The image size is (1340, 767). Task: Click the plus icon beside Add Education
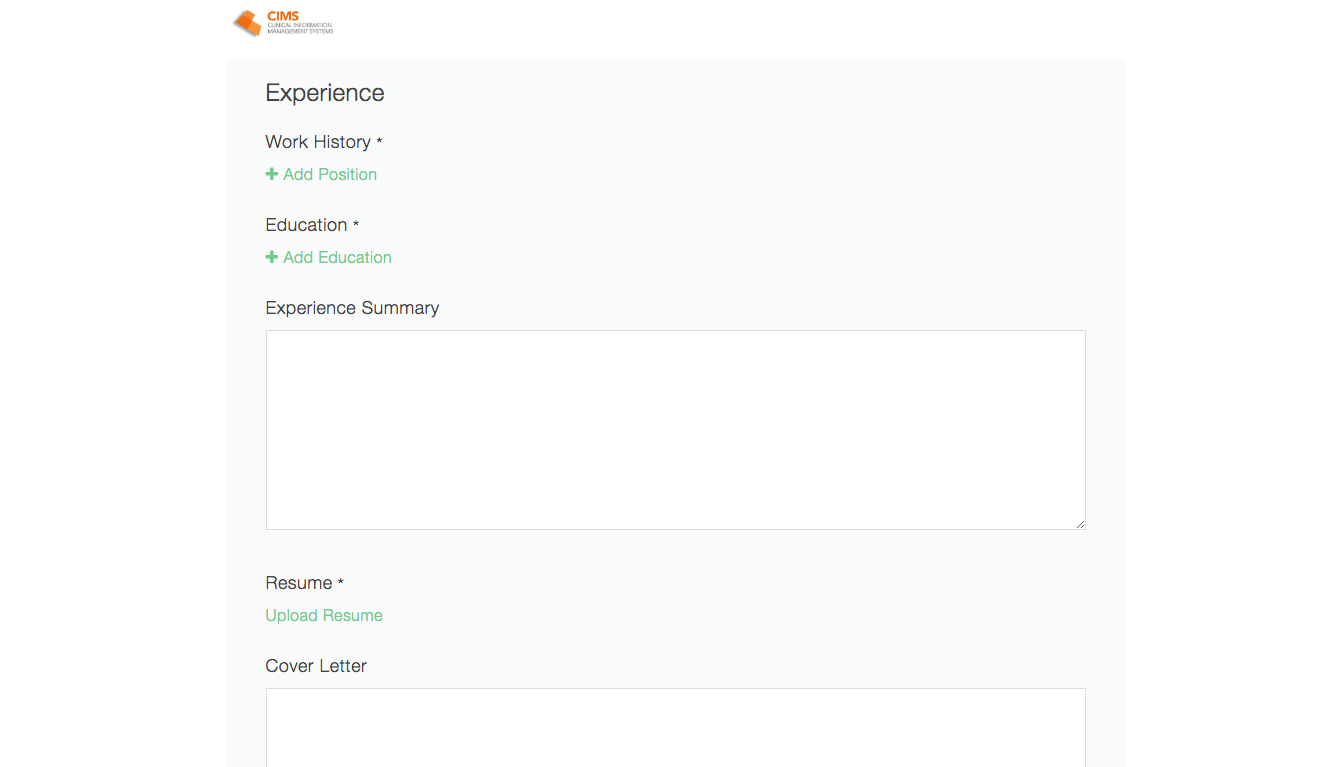pyautogui.click(x=271, y=257)
